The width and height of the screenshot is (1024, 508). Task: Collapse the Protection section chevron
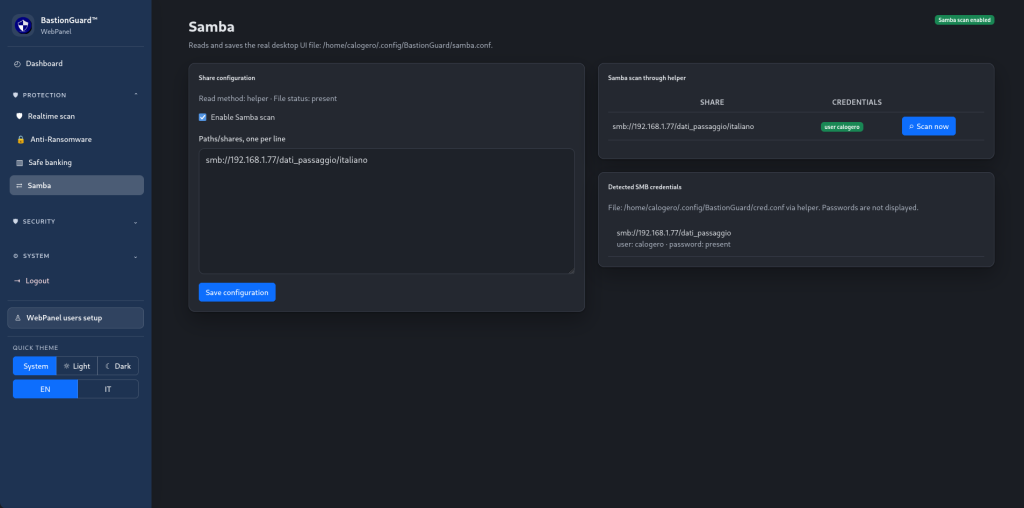136,95
